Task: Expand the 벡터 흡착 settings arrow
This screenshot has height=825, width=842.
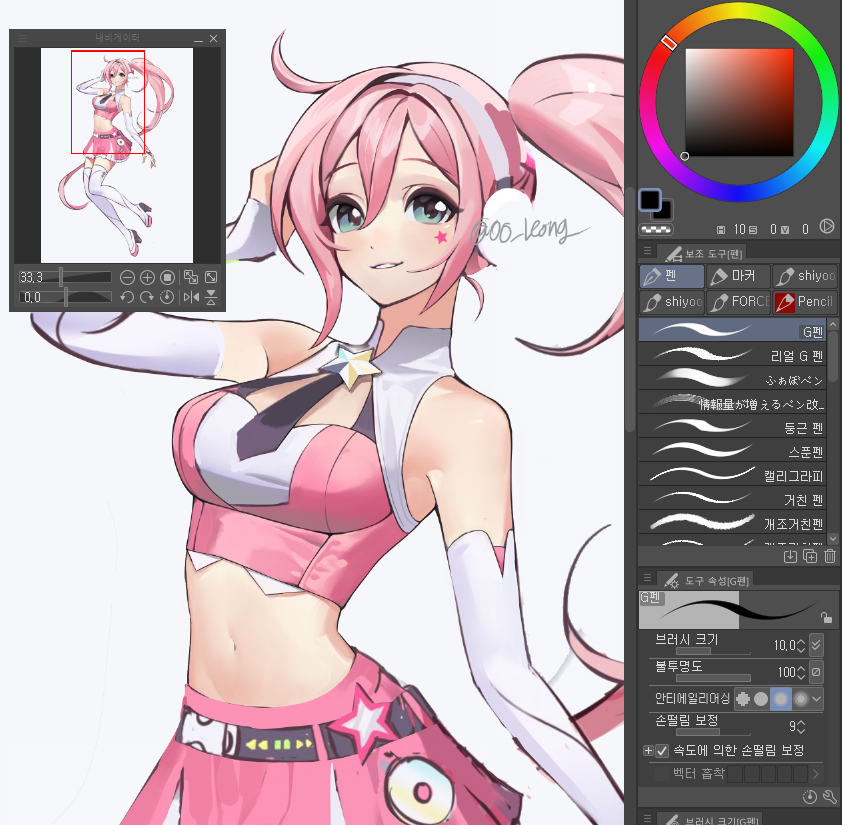Action: (x=815, y=773)
